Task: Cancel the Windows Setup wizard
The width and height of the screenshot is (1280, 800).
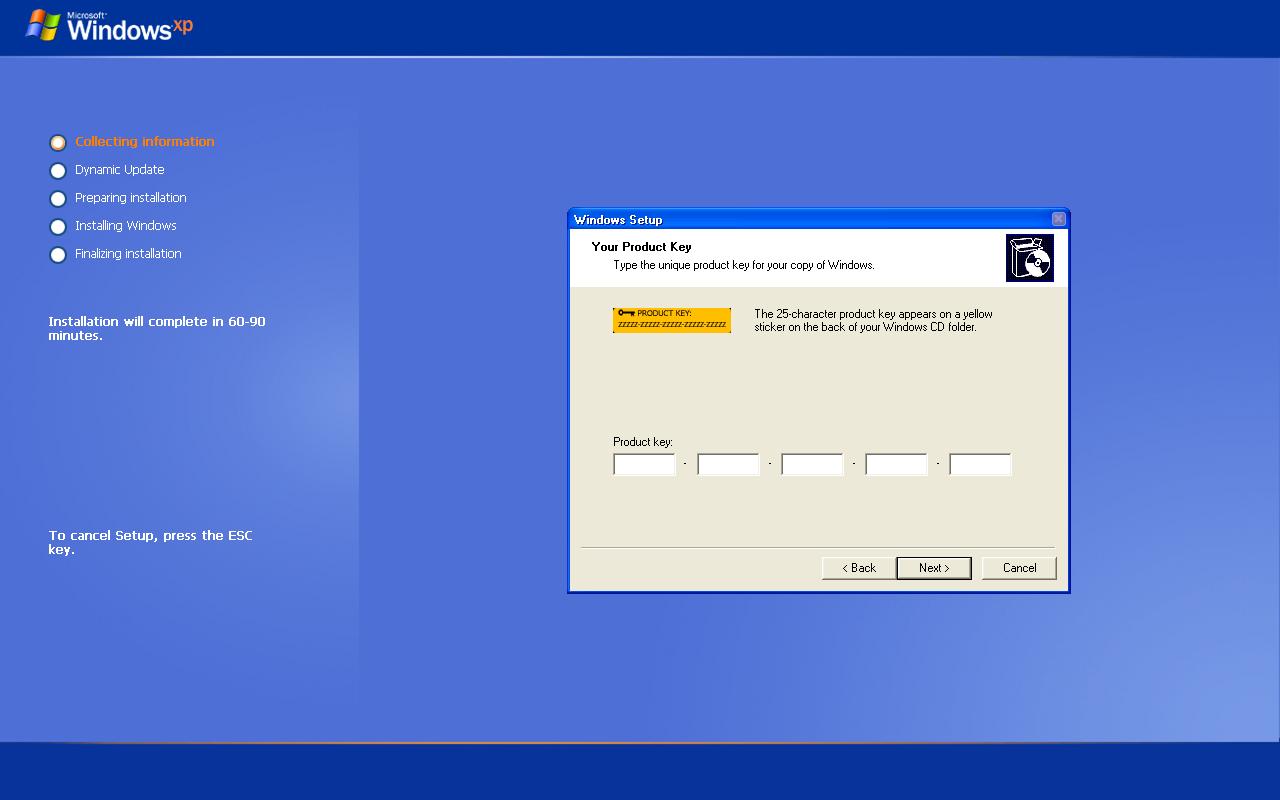Action: pyautogui.click(x=1019, y=568)
